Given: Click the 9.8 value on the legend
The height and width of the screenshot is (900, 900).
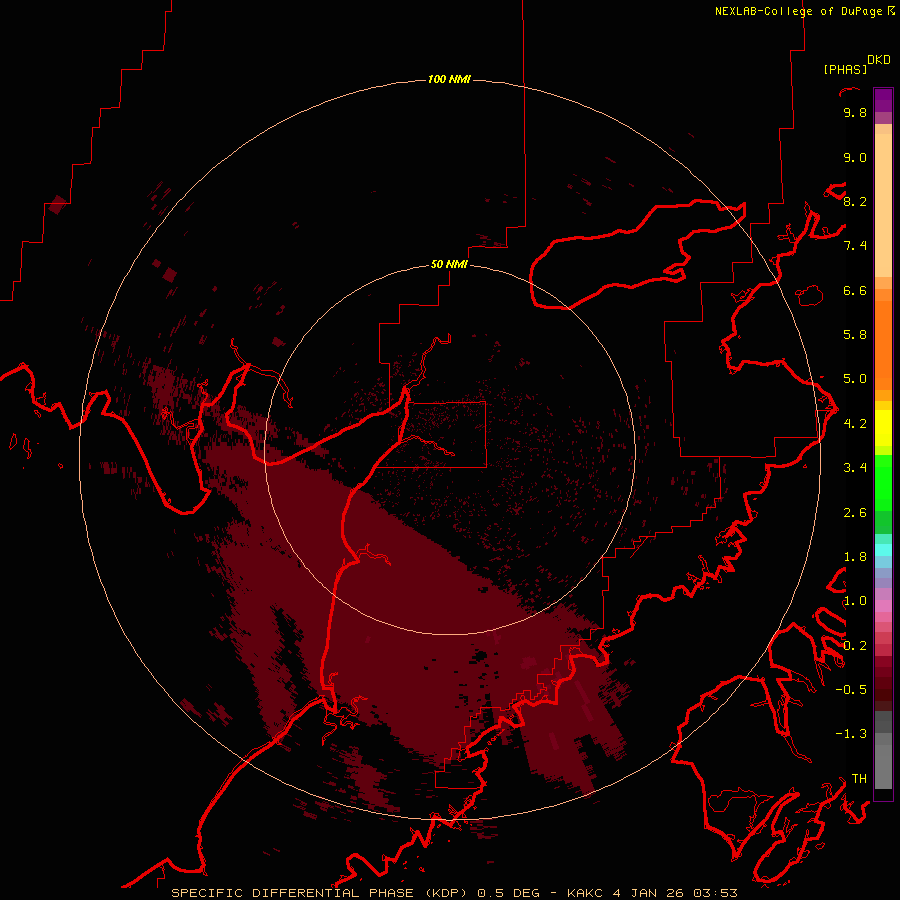Looking at the screenshot, I should (x=855, y=112).
